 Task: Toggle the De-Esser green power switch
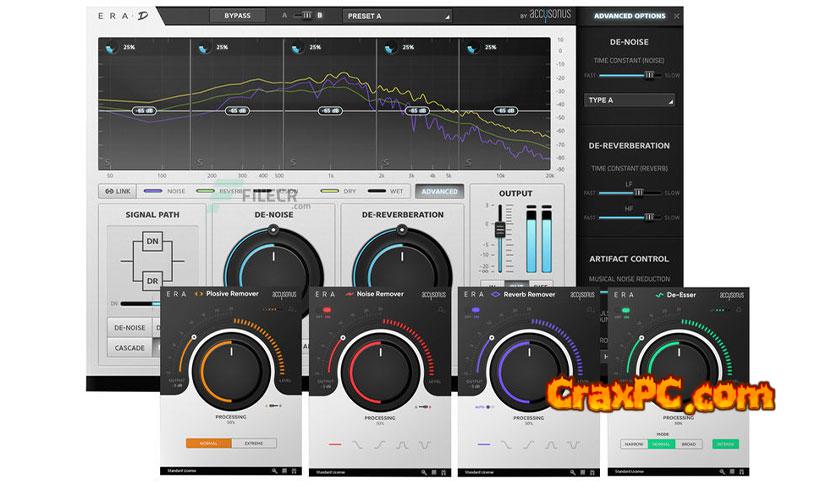pos(626,310)
